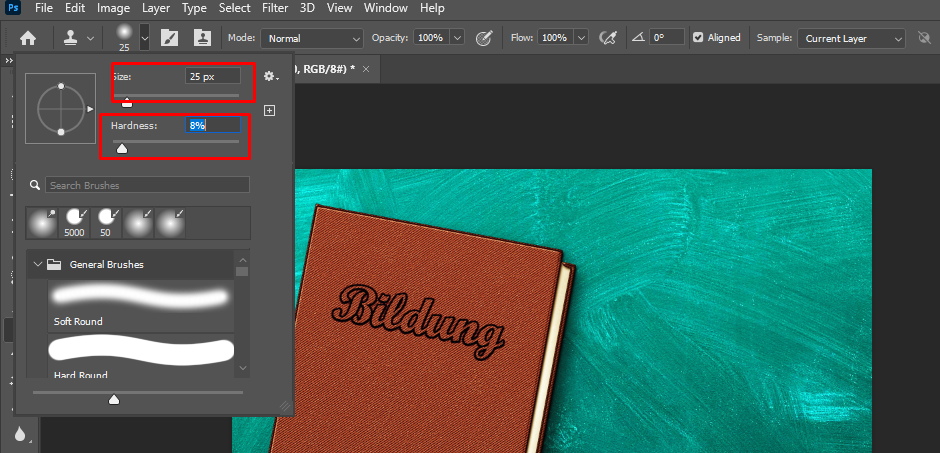This screenshot has height=453, width=940.
Task: Select the Clone Stamp tool preset icon
Action: point(70,38)
